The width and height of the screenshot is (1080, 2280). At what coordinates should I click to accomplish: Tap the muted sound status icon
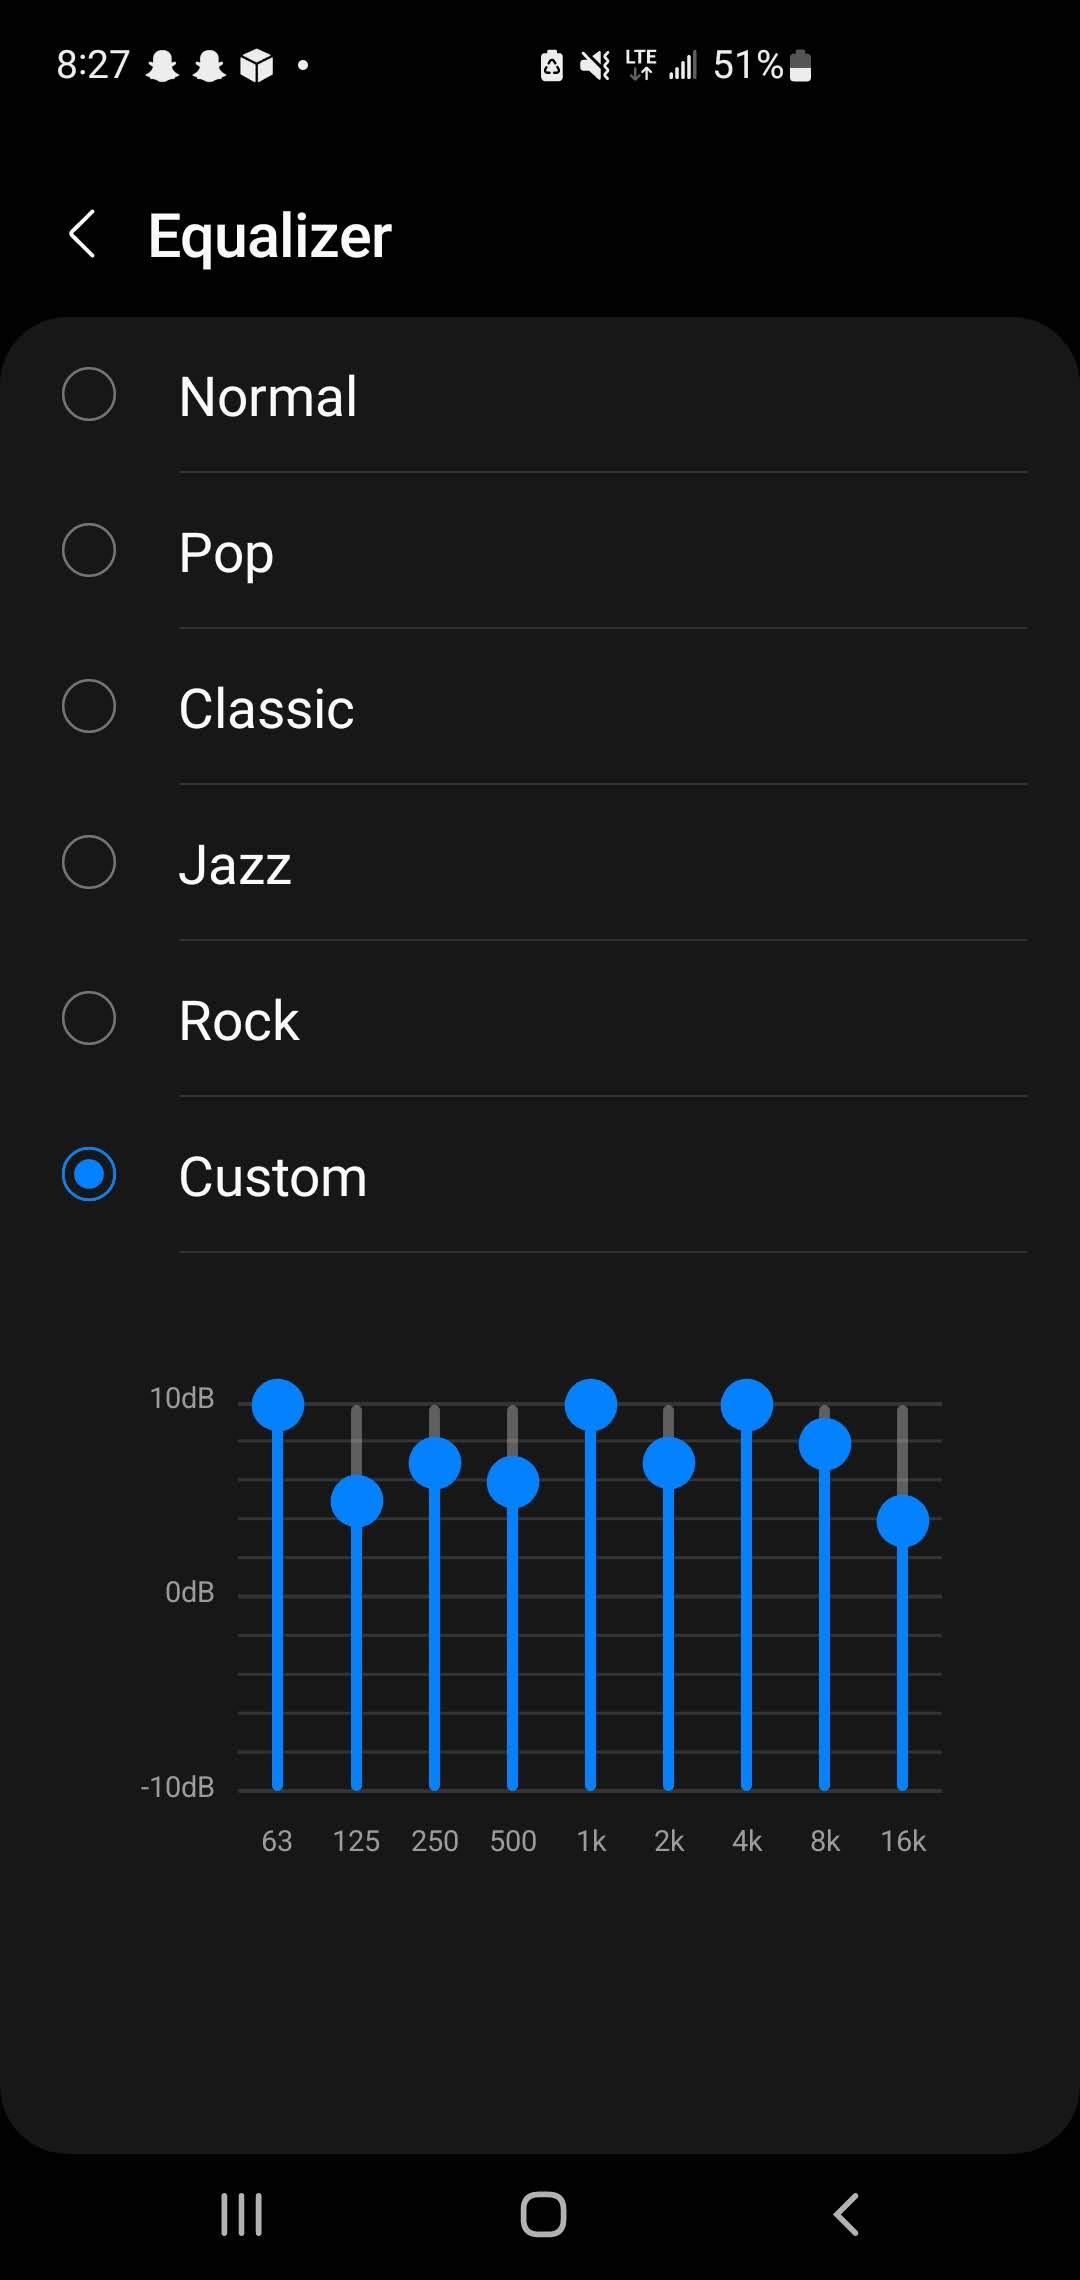pyautogui.click(x=595, y=66)
